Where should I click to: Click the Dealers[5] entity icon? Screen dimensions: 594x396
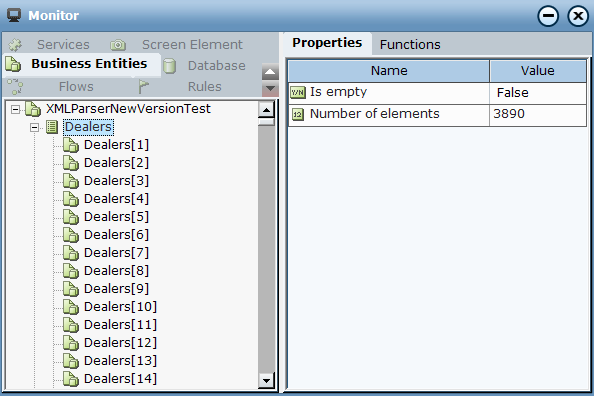[70, 217]
